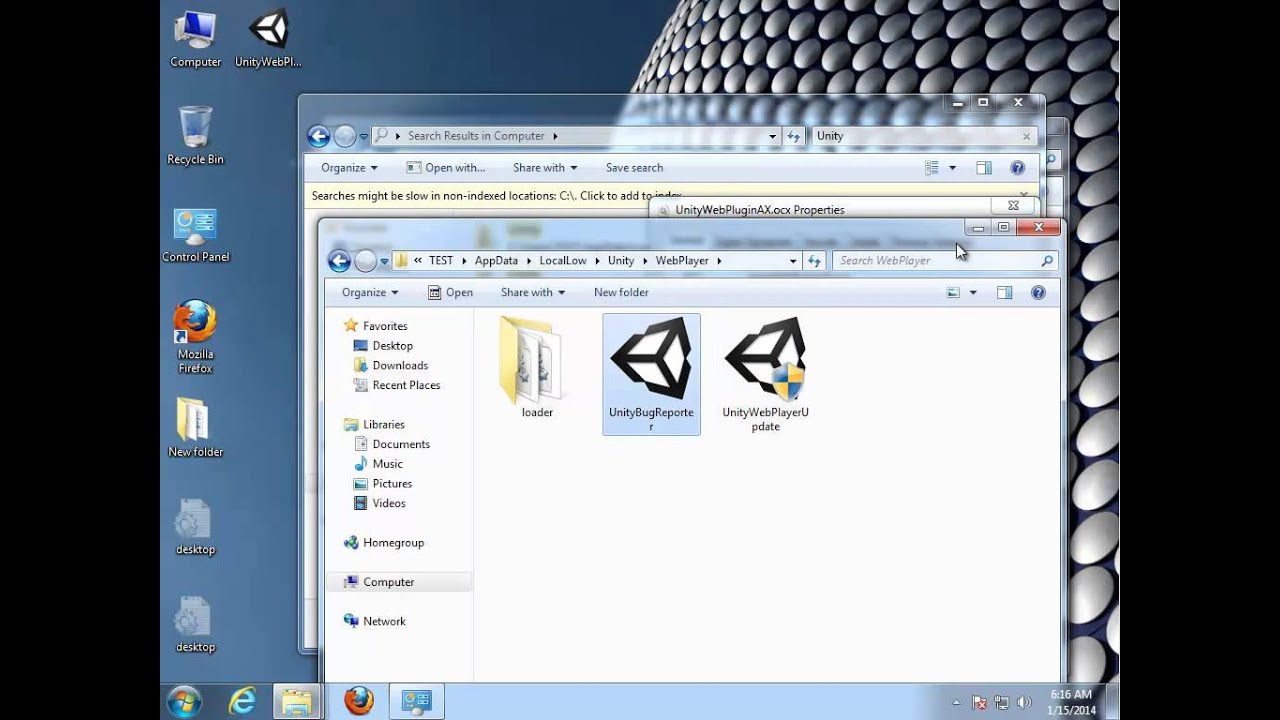
Task: Open Computer desktop icon
Action: click(x=195, y=40)
